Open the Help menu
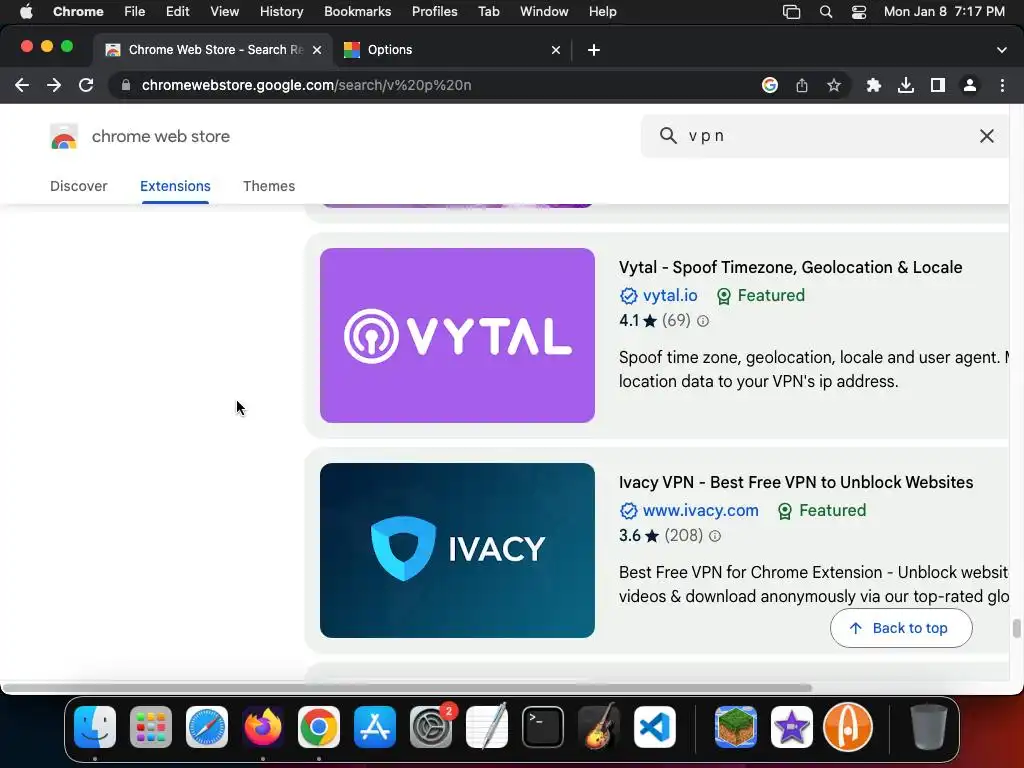The width and height of the screenshot is (1024, 768). tap(602, 12)
